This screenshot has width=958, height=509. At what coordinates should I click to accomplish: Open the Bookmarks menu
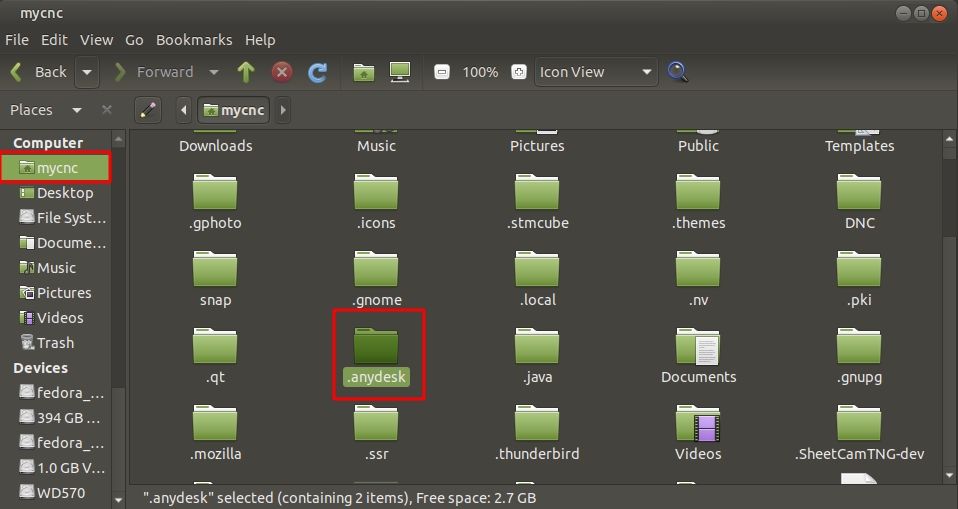194,40
